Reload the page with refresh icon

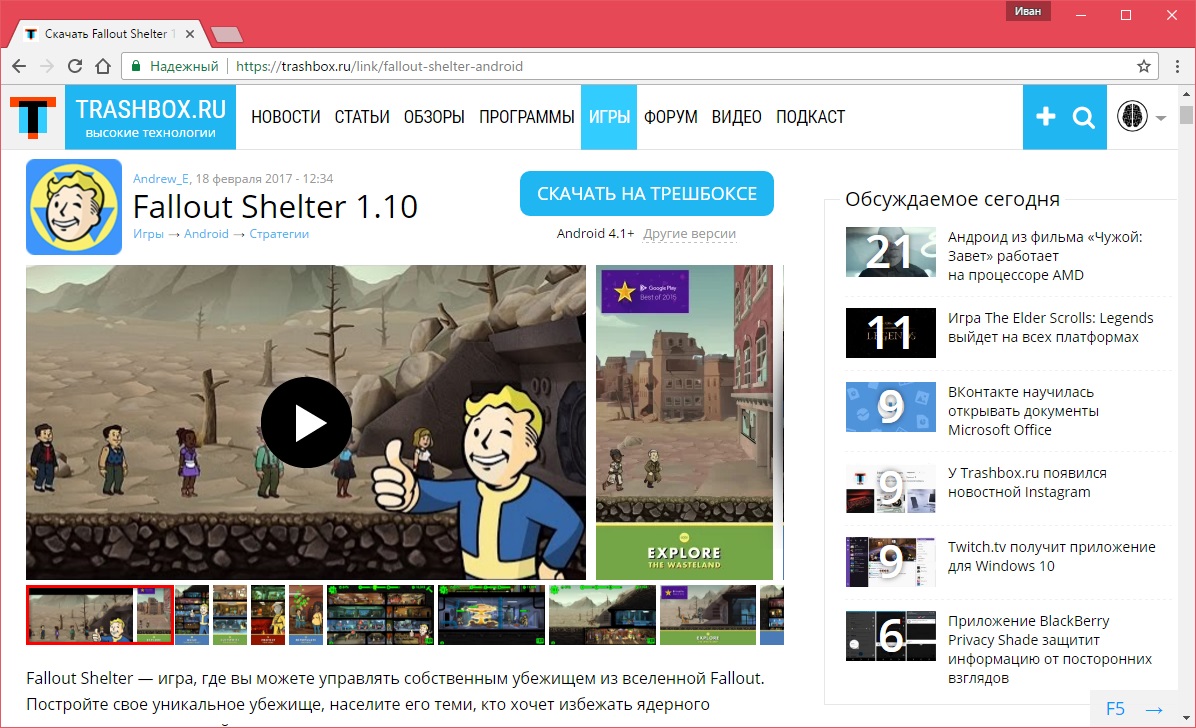[x=75, y=66]
